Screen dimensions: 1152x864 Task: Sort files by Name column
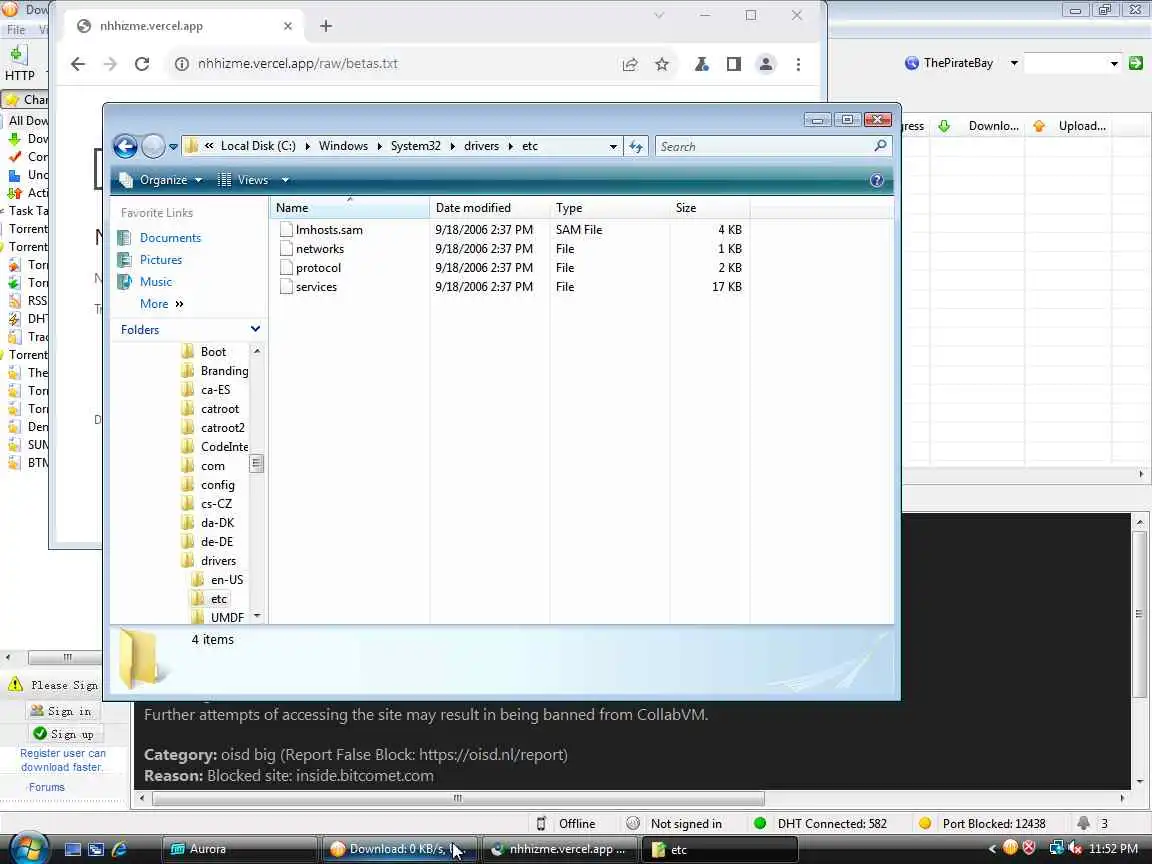[x=350, y=208]
